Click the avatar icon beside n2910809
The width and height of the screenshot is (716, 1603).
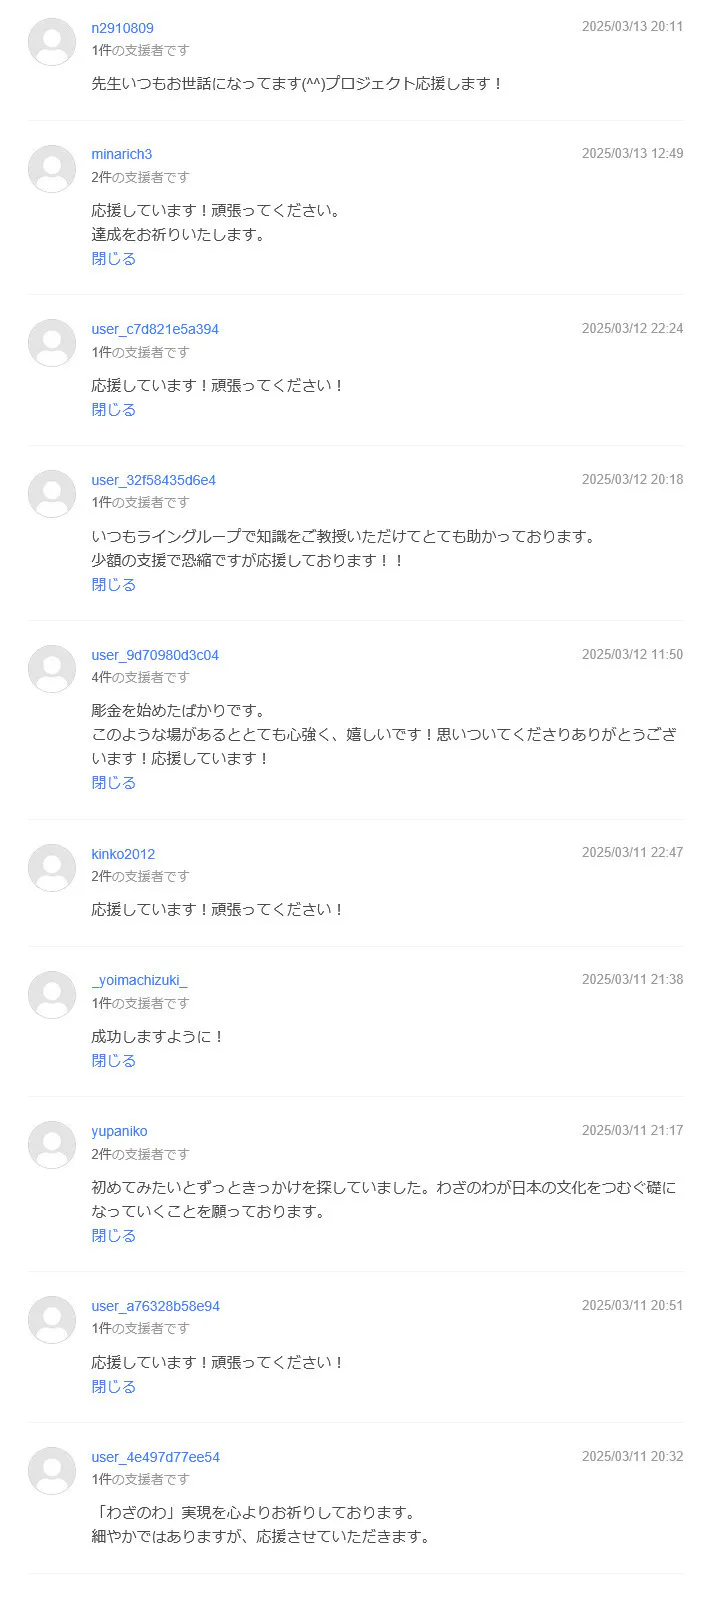tap(52, 42)
